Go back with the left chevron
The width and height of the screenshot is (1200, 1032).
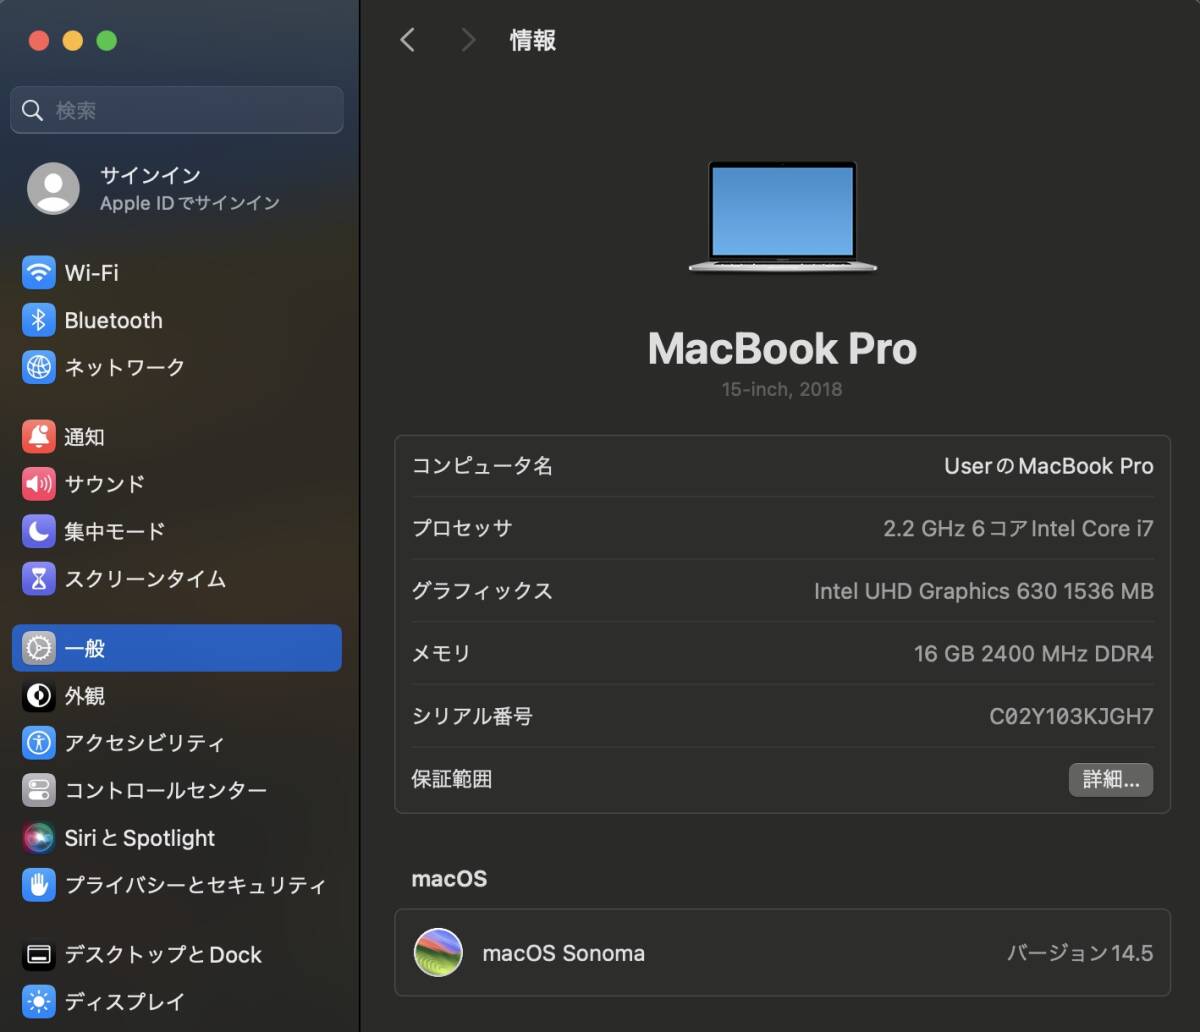point(407,40)
